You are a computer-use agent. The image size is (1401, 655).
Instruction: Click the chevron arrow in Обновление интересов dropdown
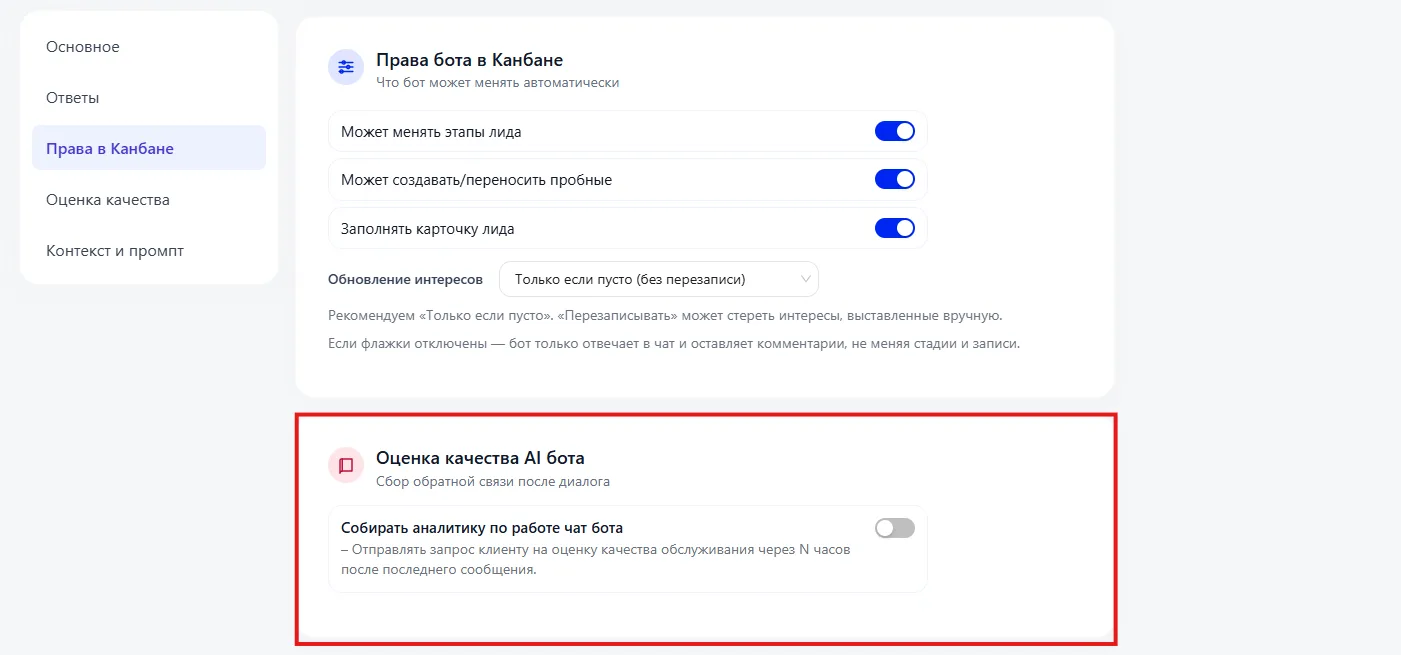[805, 279]
